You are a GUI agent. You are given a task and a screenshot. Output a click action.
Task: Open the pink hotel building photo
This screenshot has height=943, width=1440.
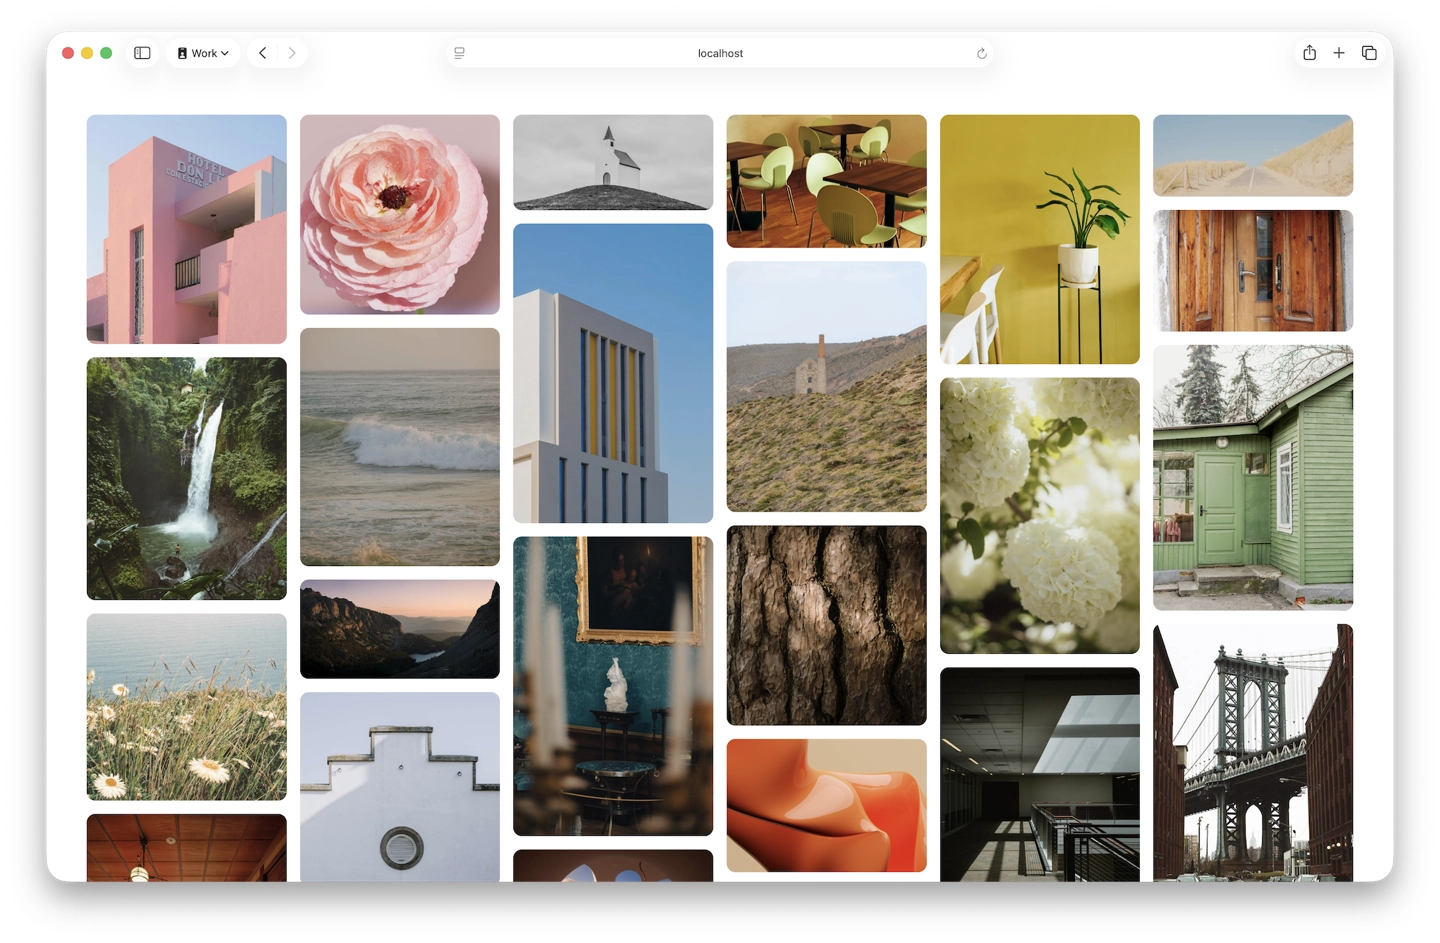[186, 229]
